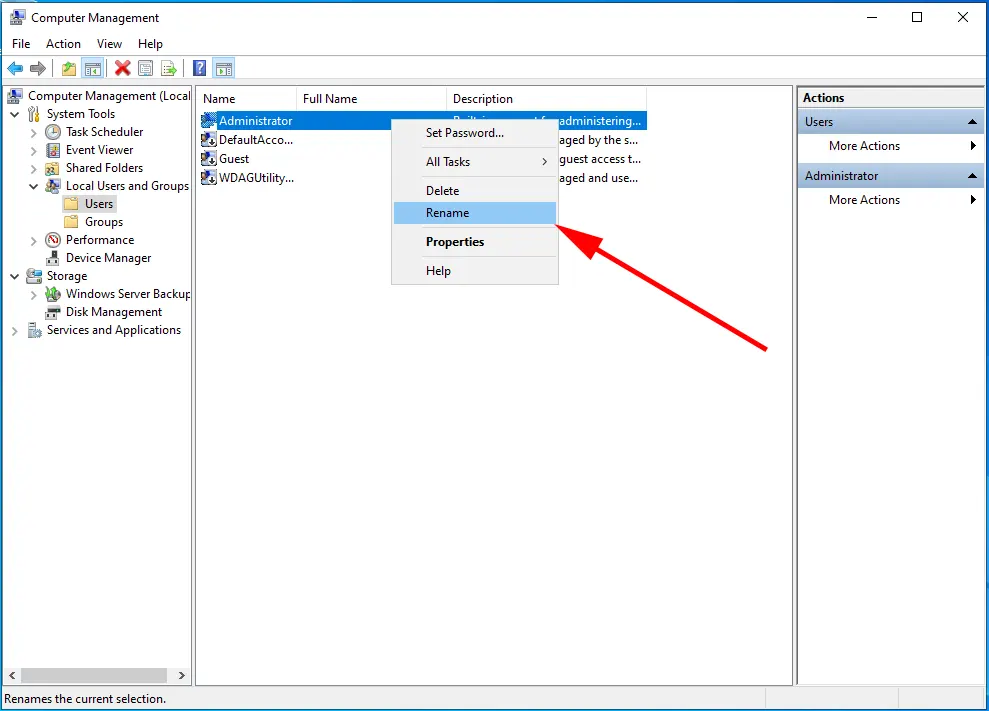The image size is (989, 711).
Task: Open the File menu
Action: (21, 44)
